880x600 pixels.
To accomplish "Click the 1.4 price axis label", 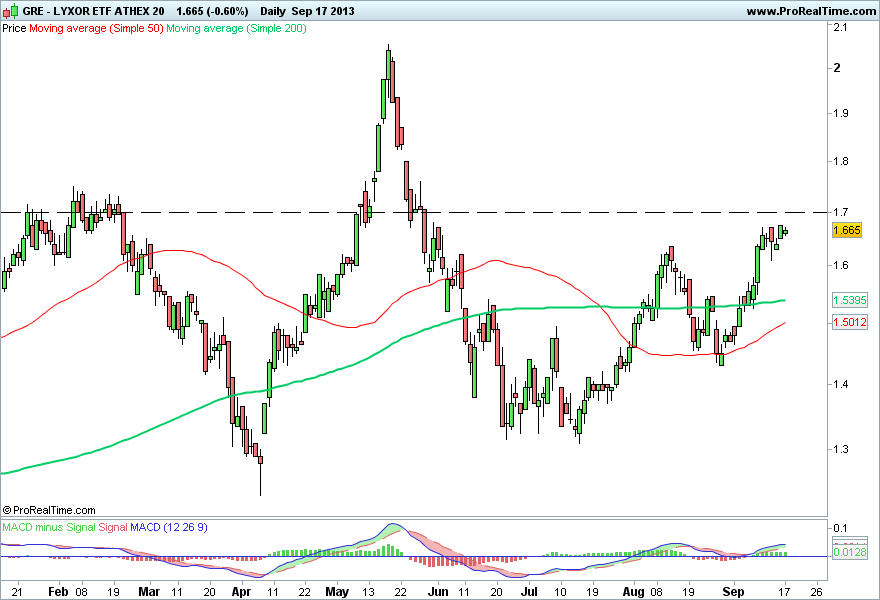I will click(840, 384).
